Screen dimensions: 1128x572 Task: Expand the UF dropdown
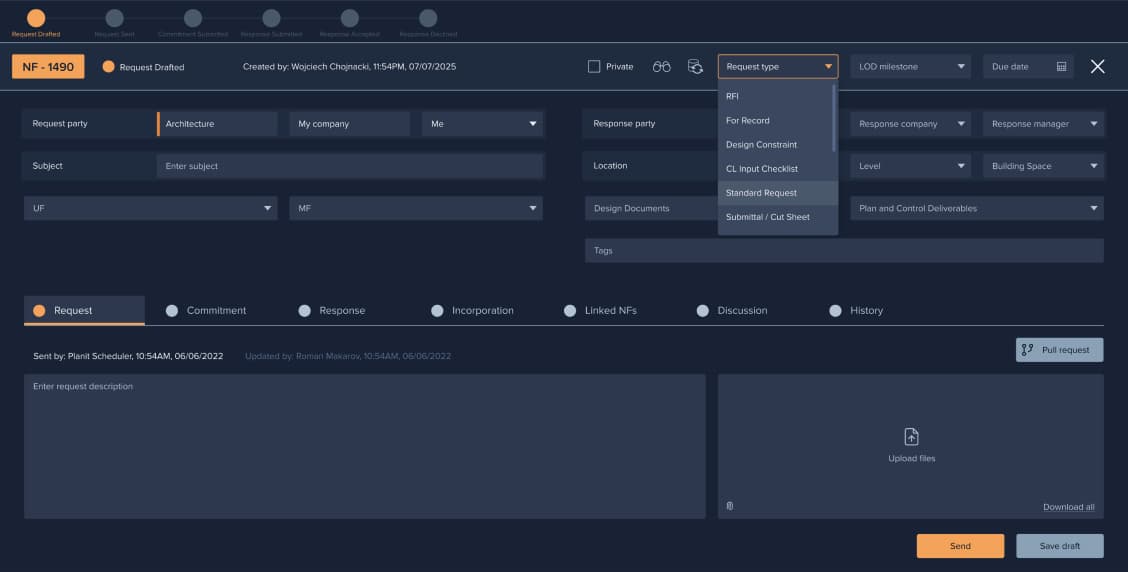click(150, 208)
